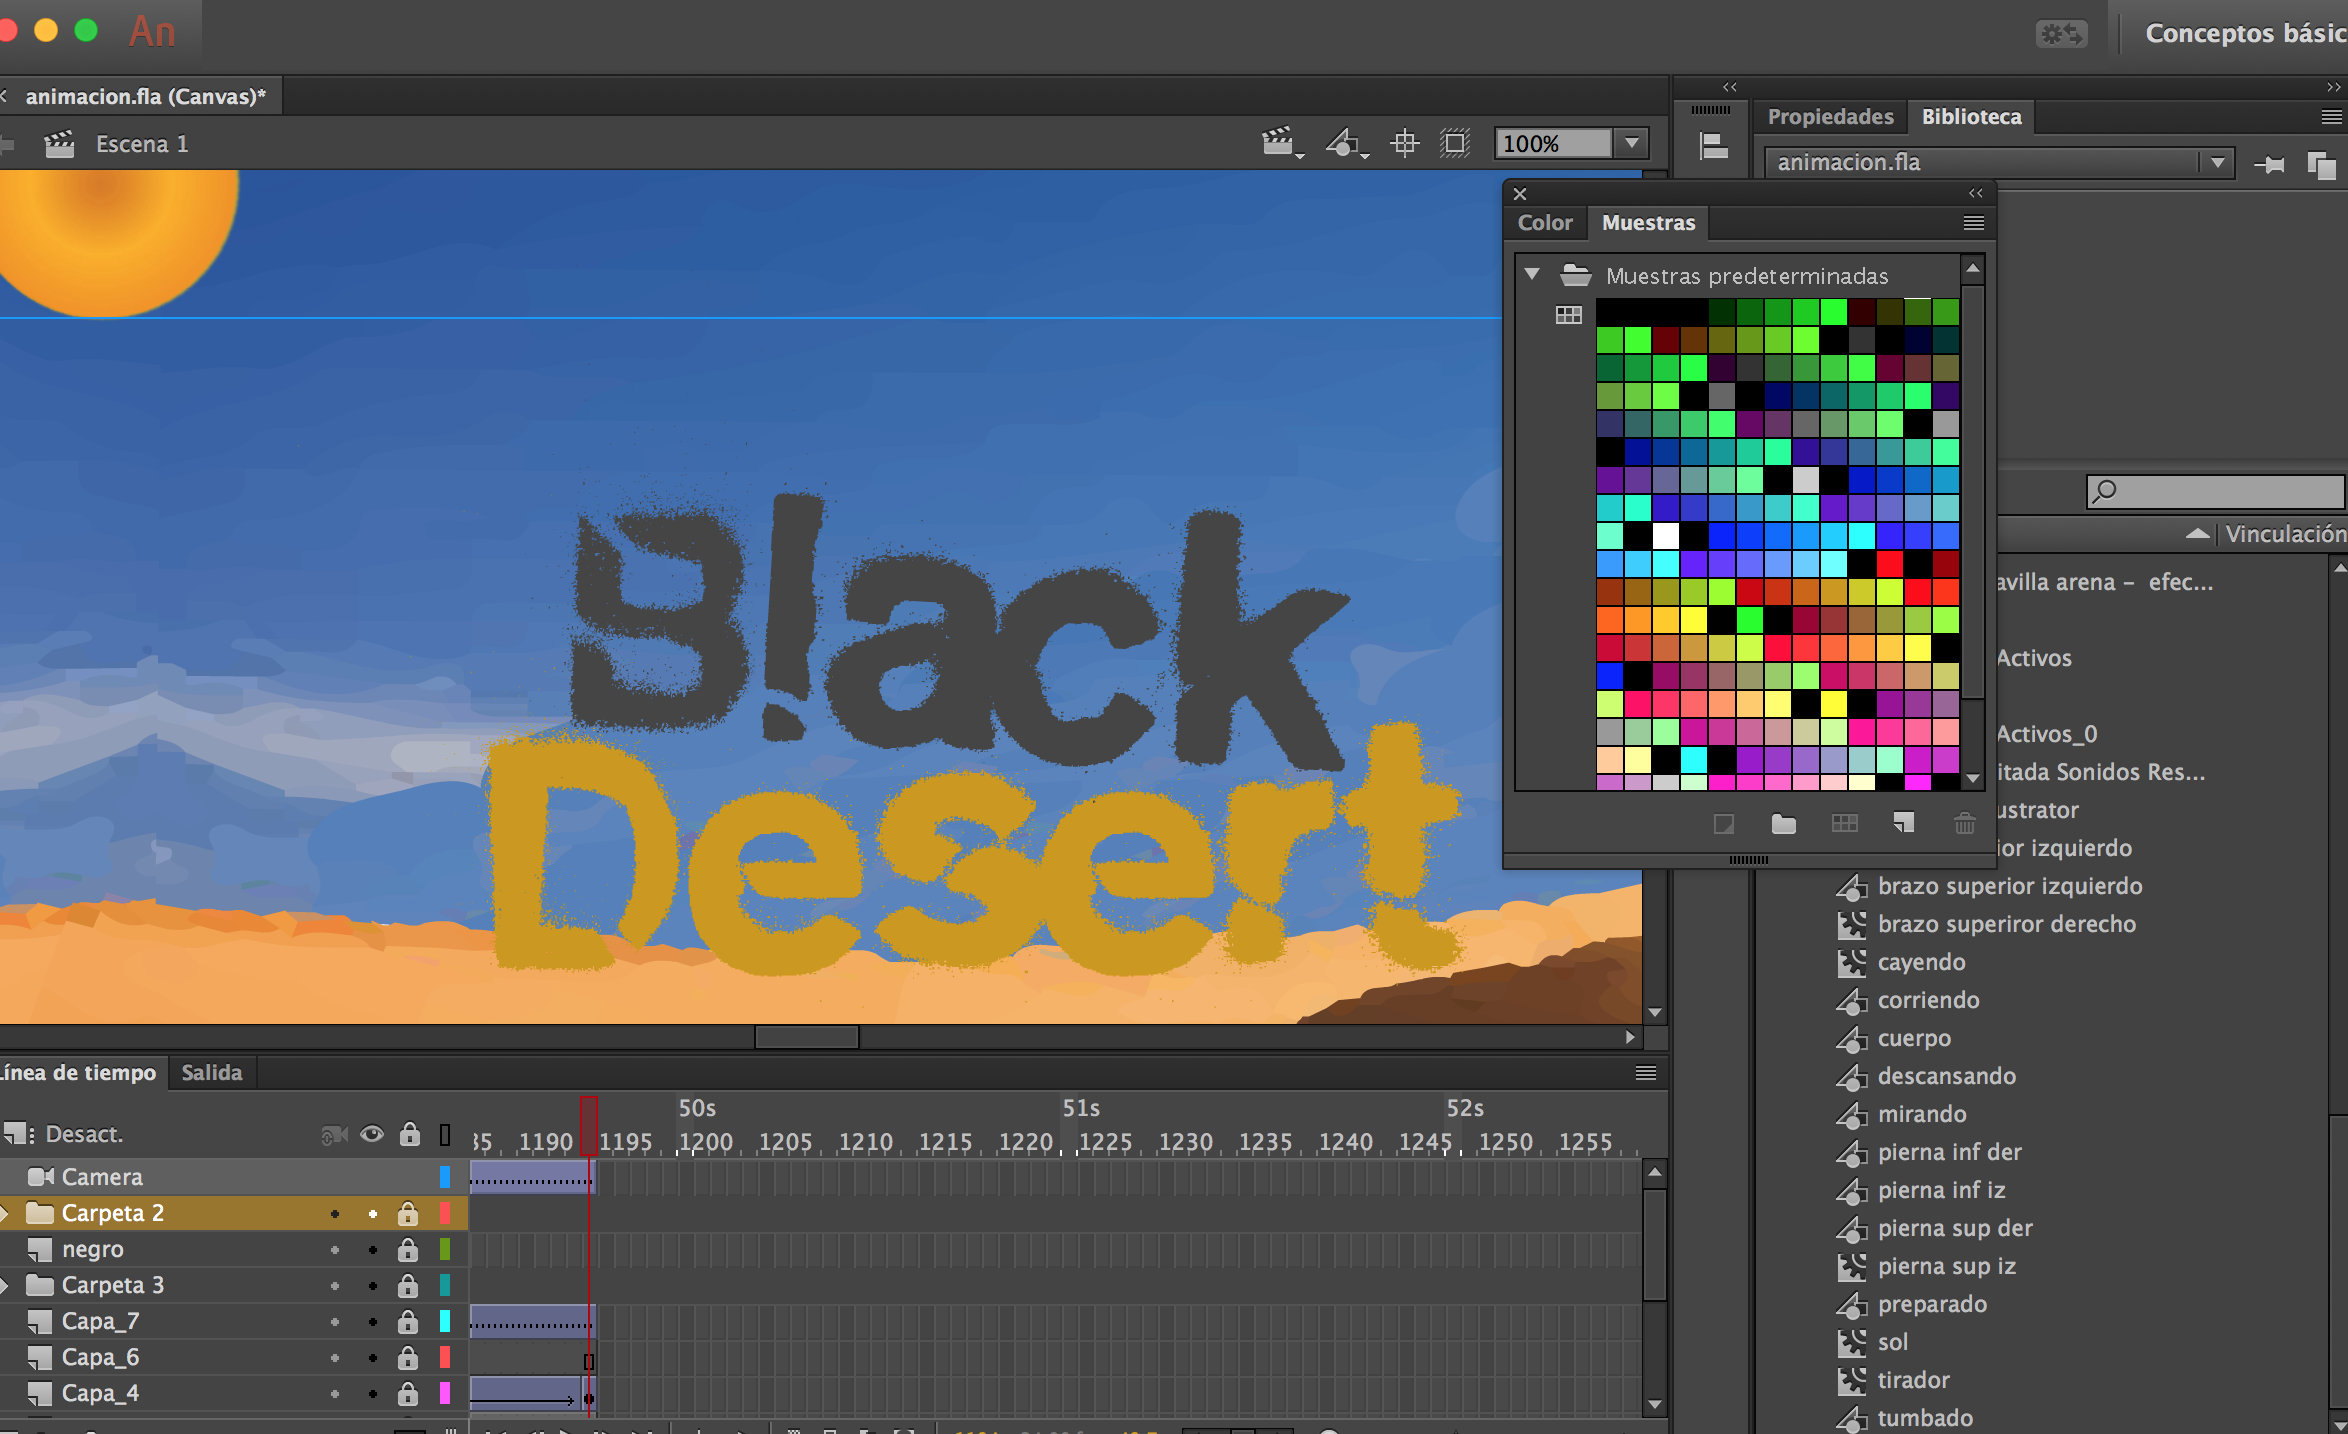Switch to the Biblioteca tab

(1971, 117)
